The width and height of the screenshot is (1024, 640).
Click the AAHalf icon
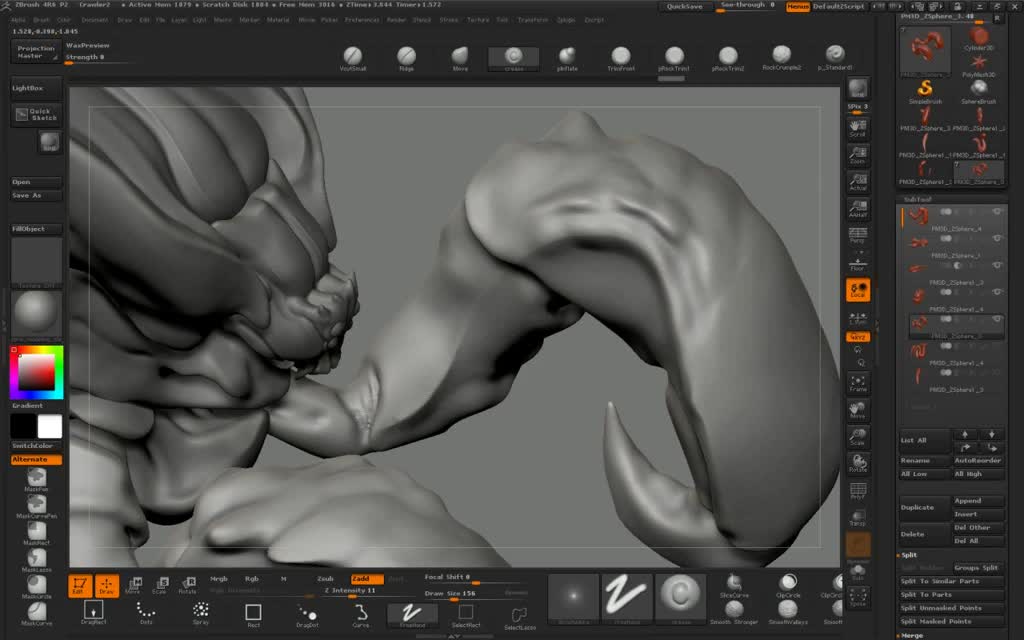point(857,208)
